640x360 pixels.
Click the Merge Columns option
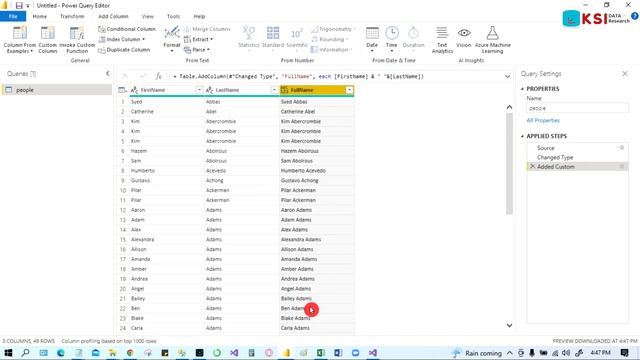207,29
